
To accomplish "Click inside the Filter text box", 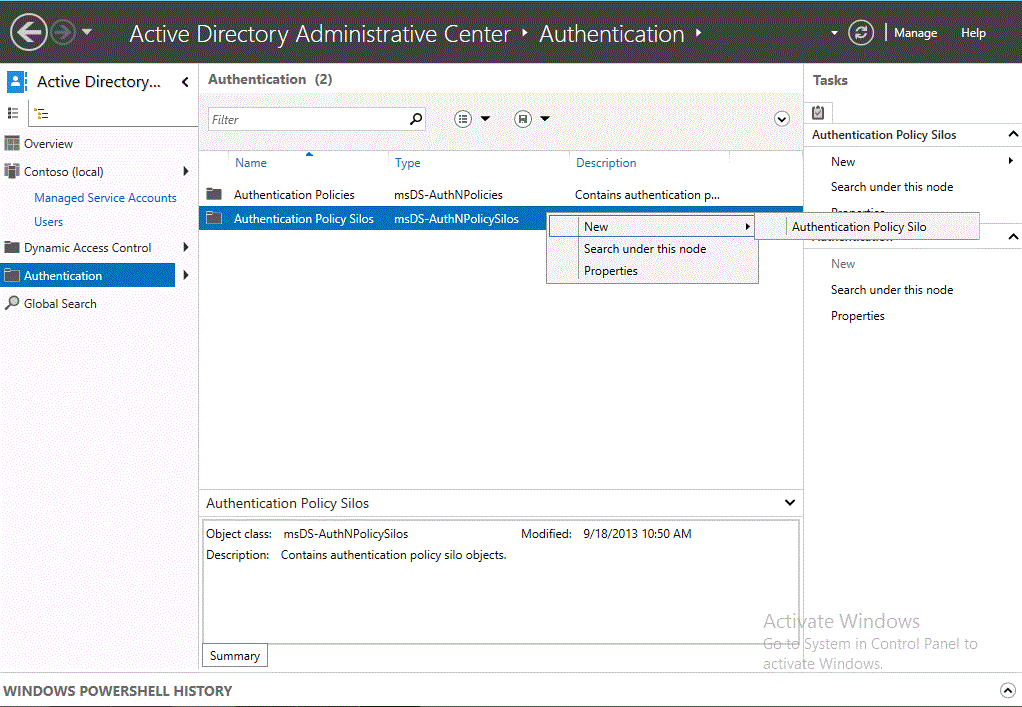I will tap(308, 119).
